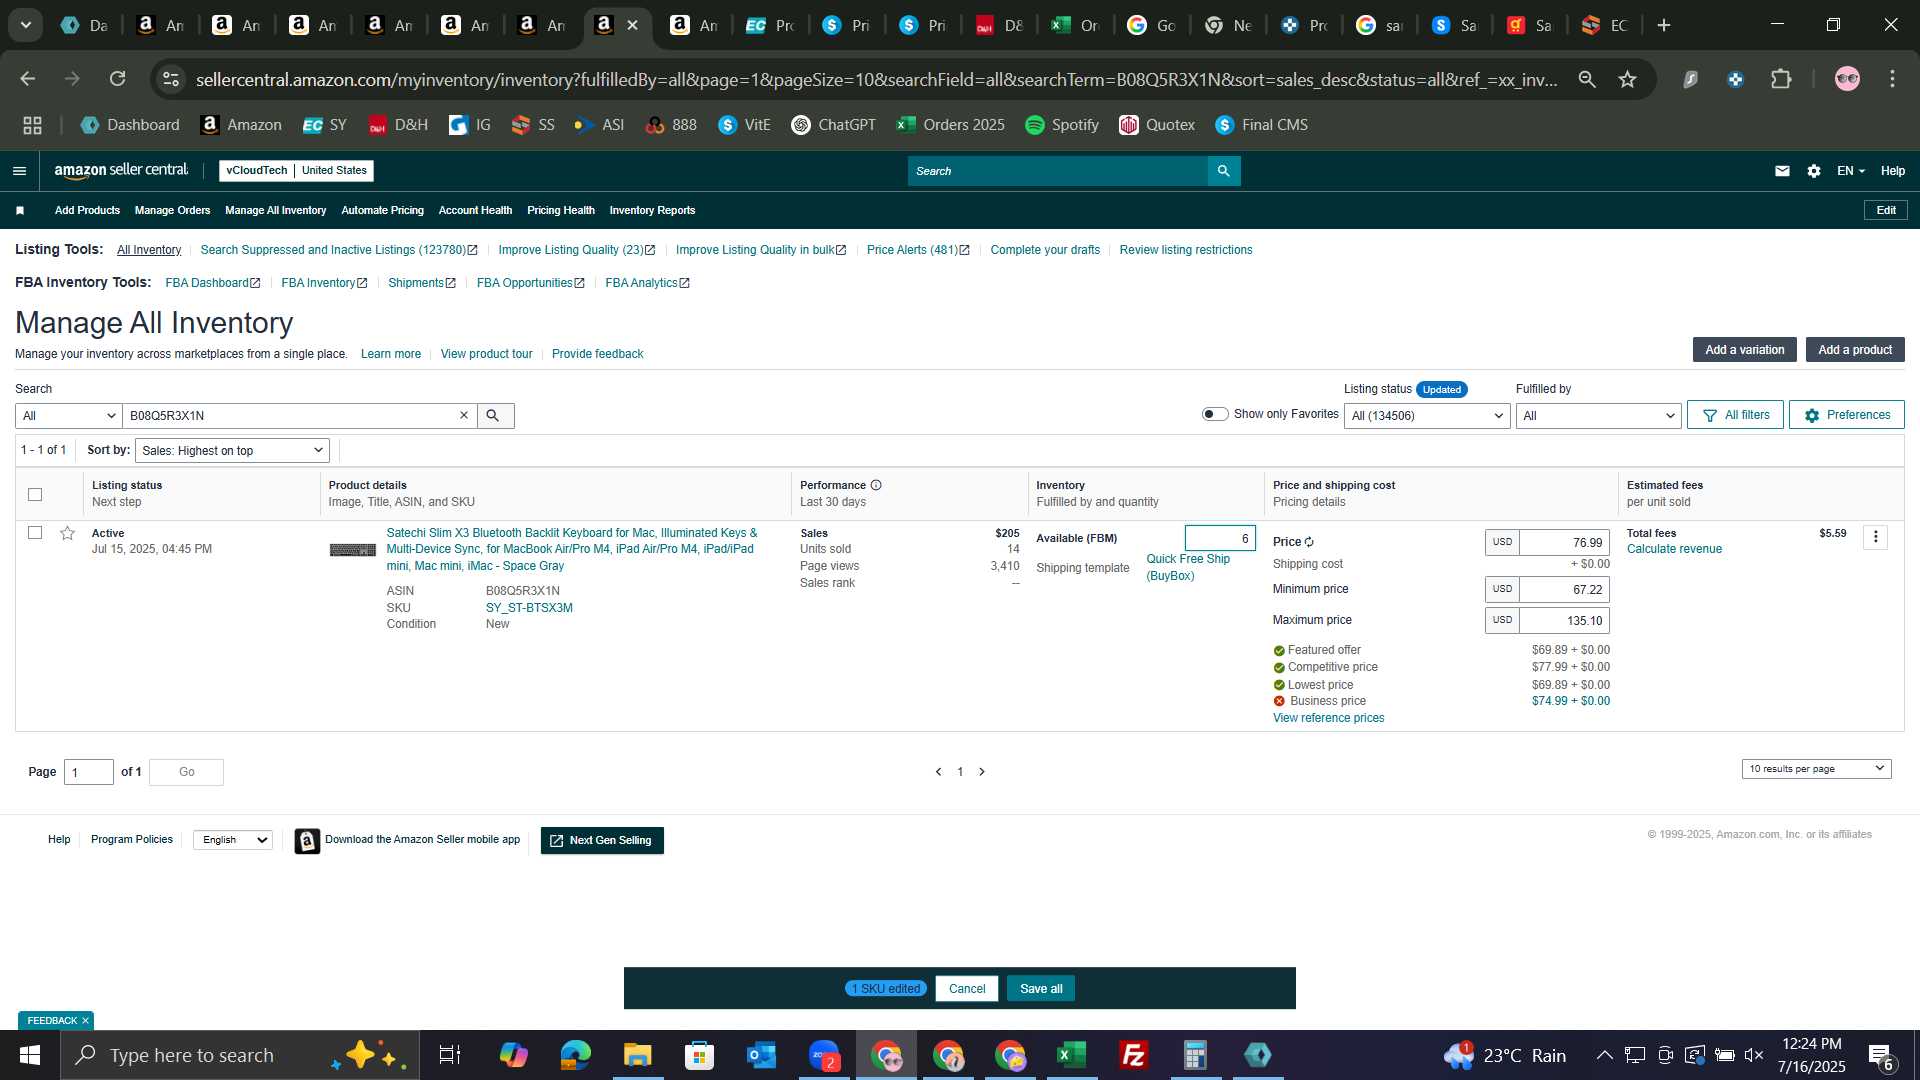Check the select-all listings checkbox
This screenshot has width=1920, height=1080.
[x=35, y=494]
